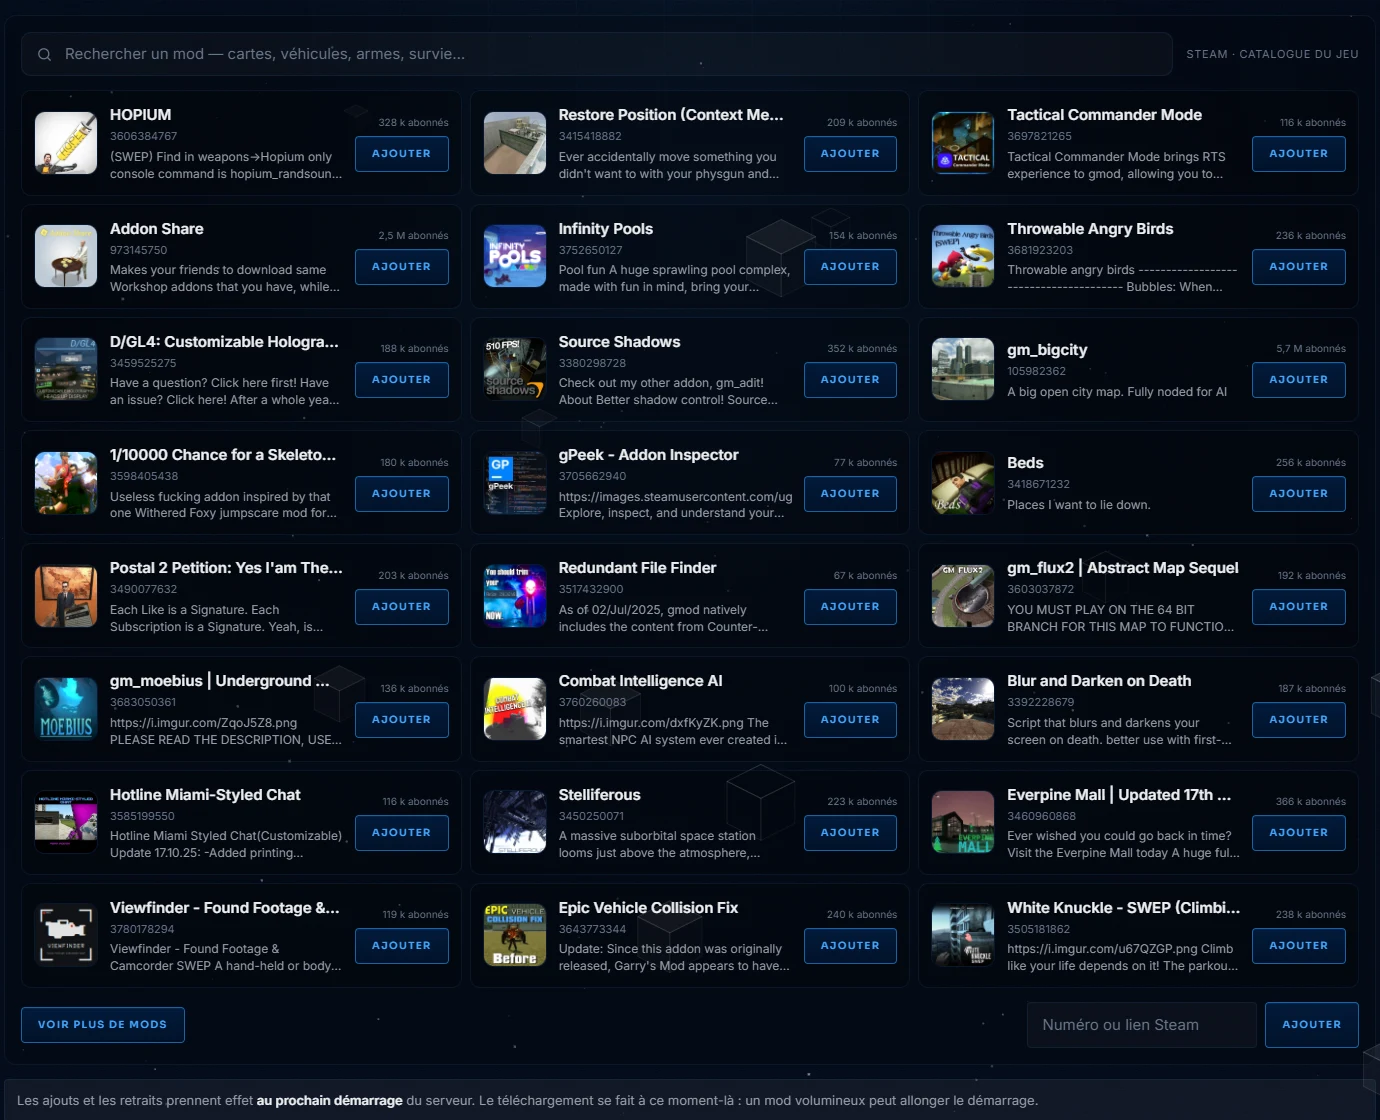Add the gm_bigcity map
Viewport: 1380px width, 1120px height.
tap(1298, 380)
